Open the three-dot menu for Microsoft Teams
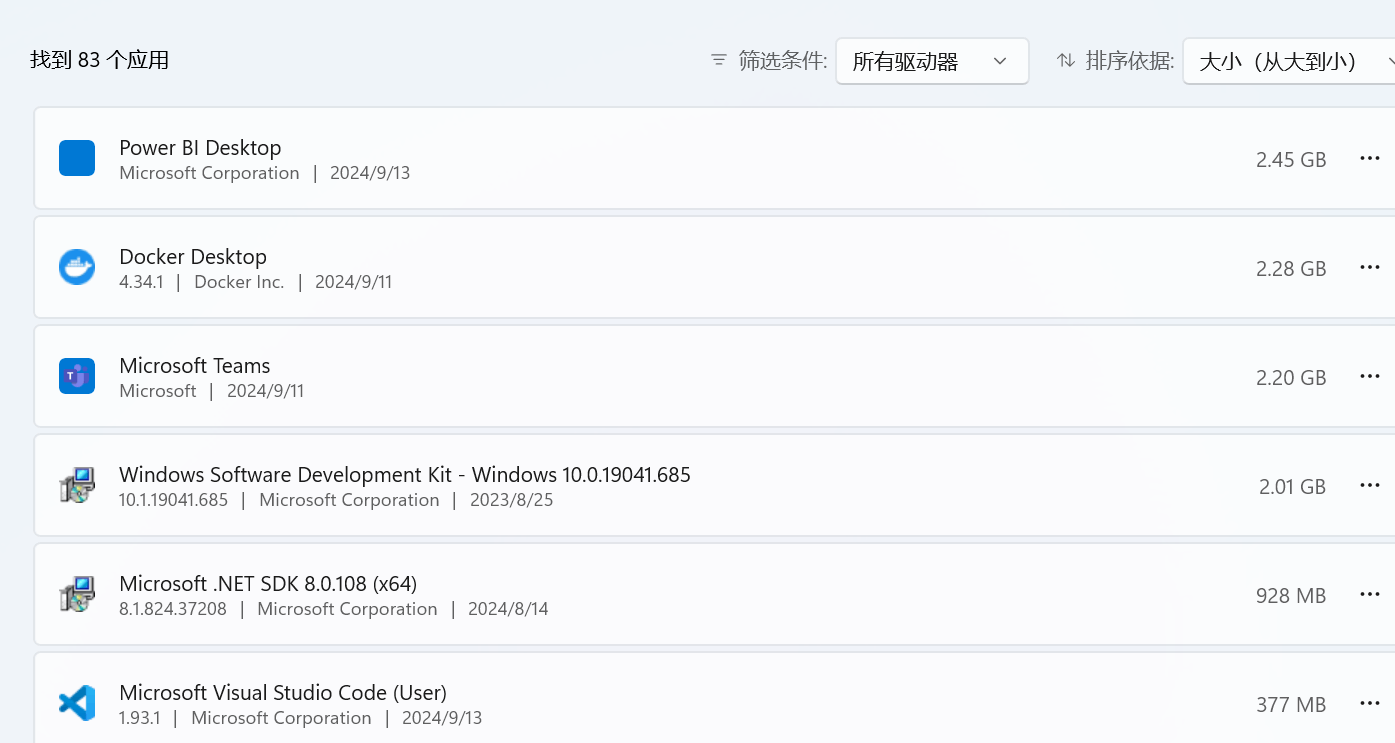Screen dimensions: 1395x743 pyautogui.click(x=1370, y=376)
